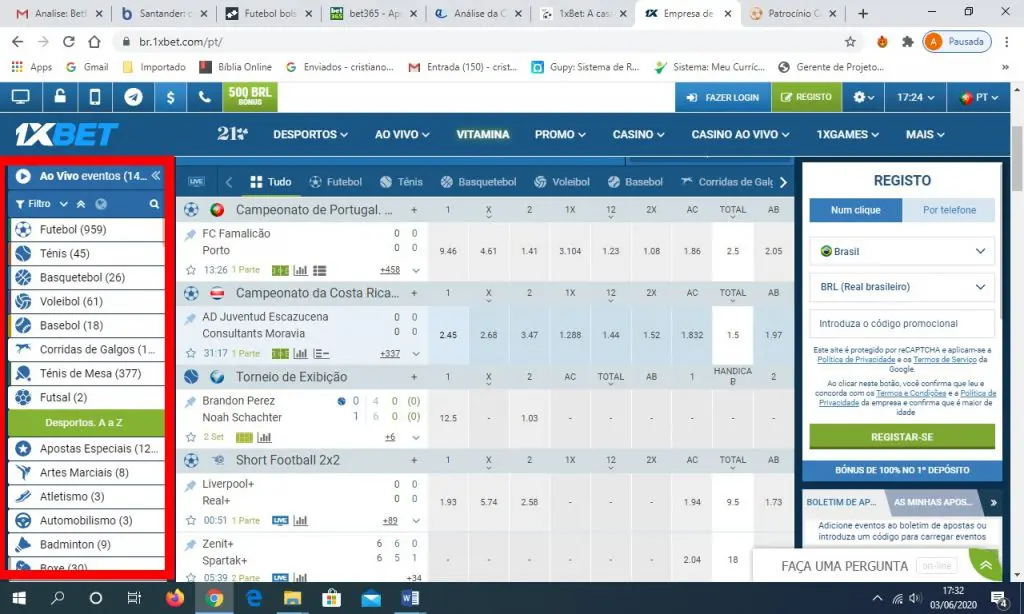
Task: Open the AO VIVO menu
Action: [402, 135]
